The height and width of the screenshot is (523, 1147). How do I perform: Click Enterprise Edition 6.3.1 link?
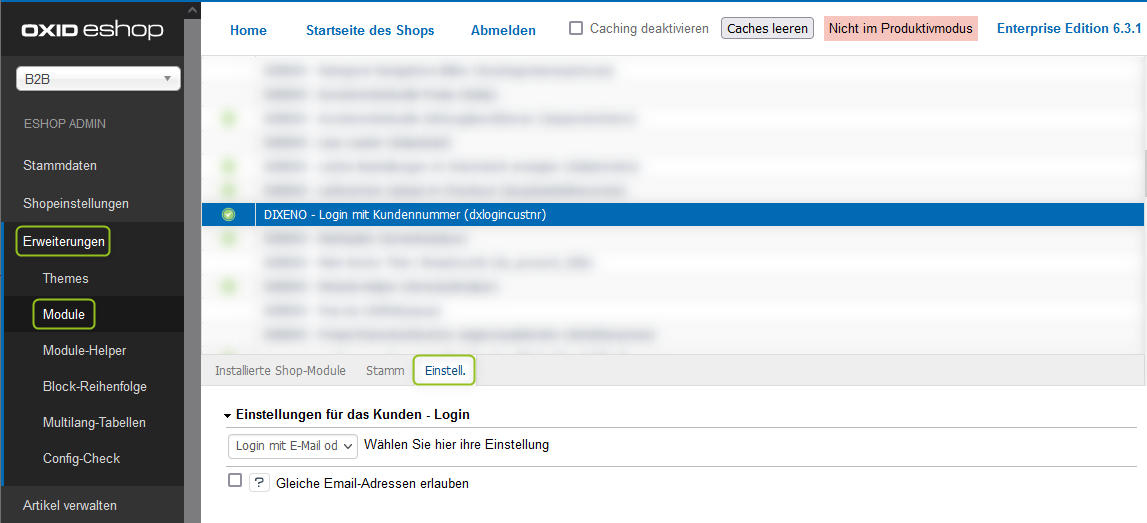click(x=1069, y=29)
